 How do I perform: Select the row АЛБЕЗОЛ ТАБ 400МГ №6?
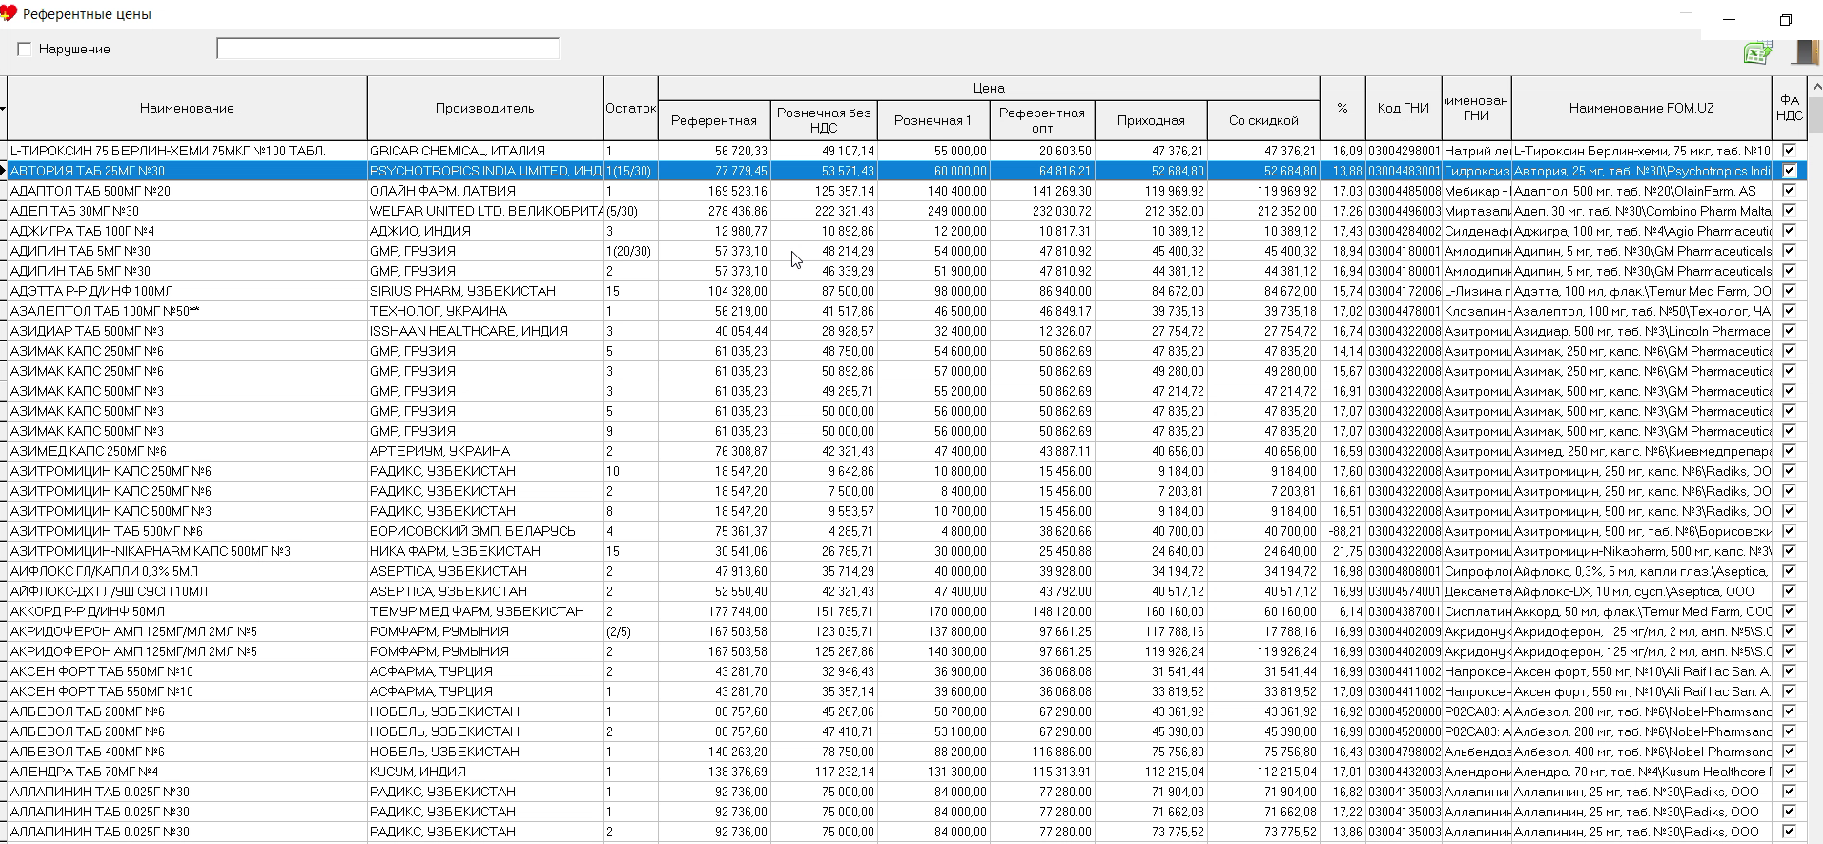[907, 751]
